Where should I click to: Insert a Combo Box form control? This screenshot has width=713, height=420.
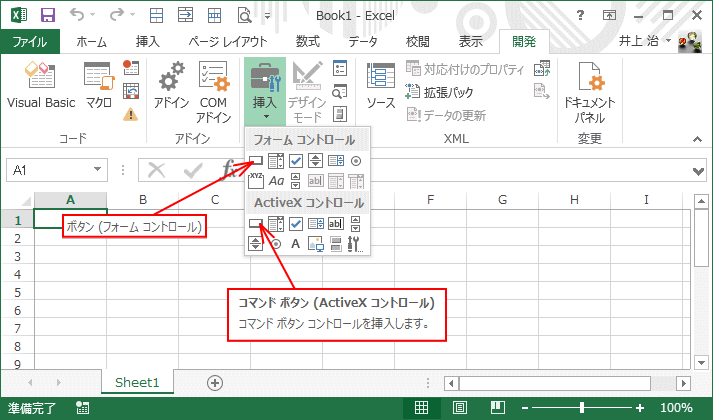276,160
